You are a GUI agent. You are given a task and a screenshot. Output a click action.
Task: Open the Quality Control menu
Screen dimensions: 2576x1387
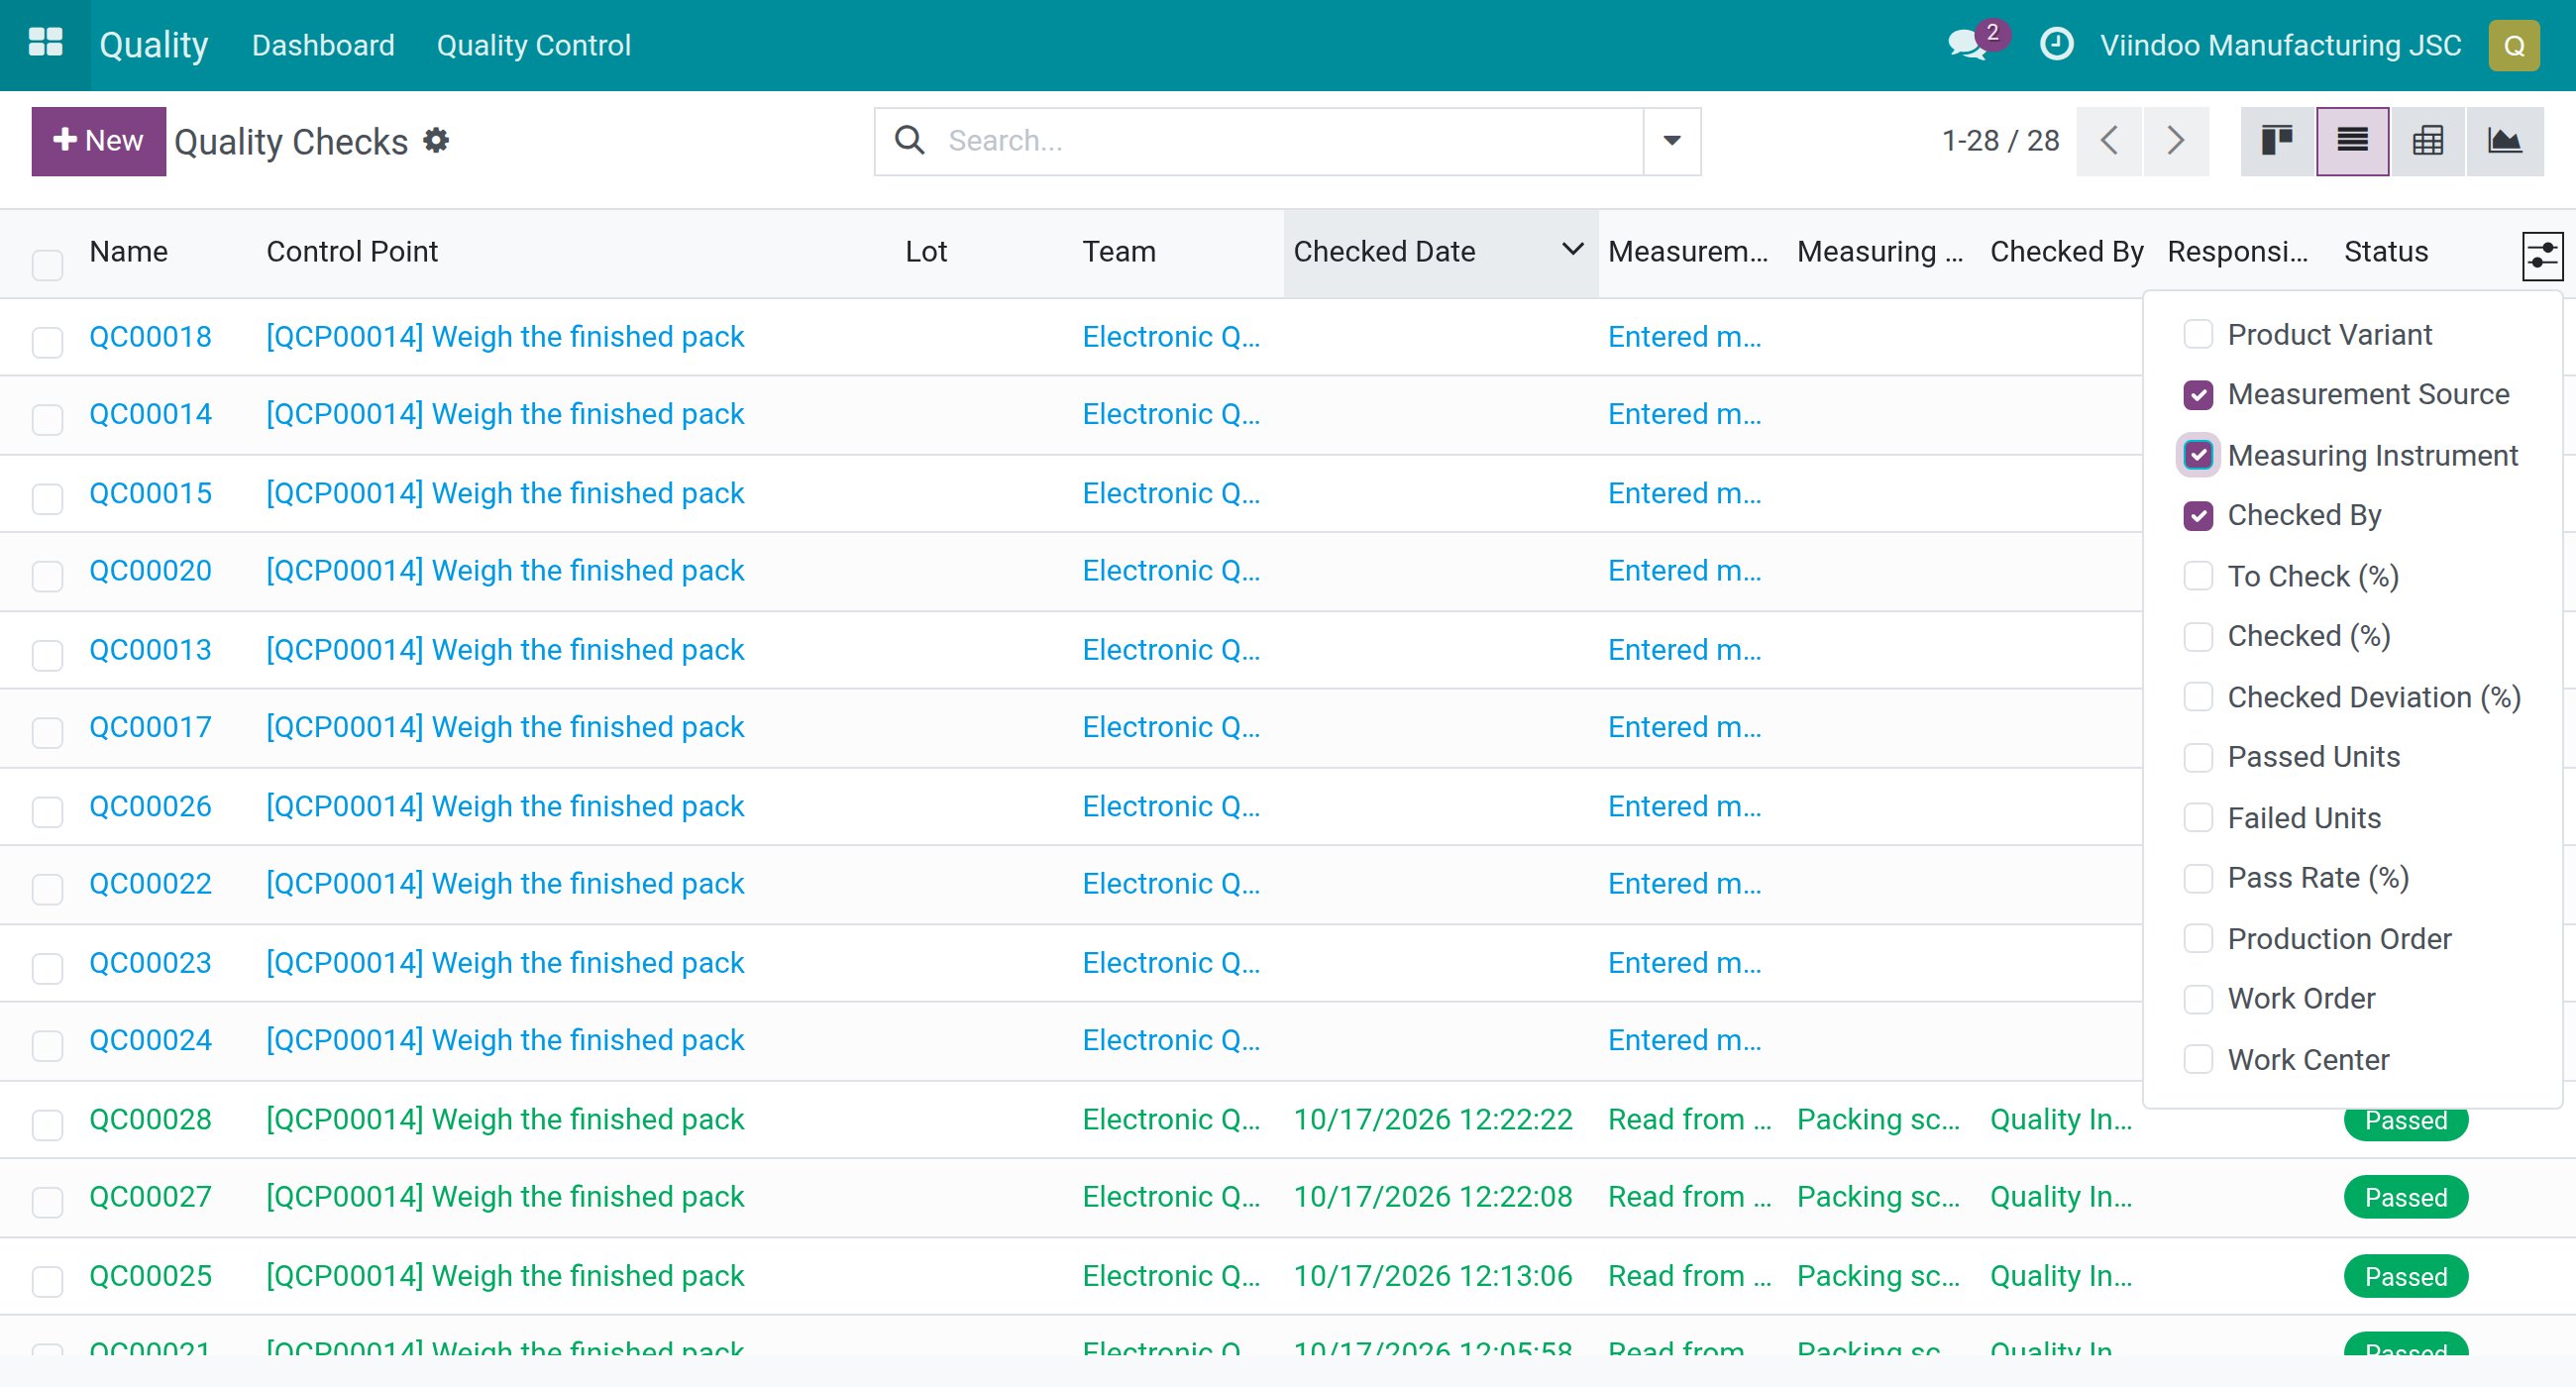[534, 45]
